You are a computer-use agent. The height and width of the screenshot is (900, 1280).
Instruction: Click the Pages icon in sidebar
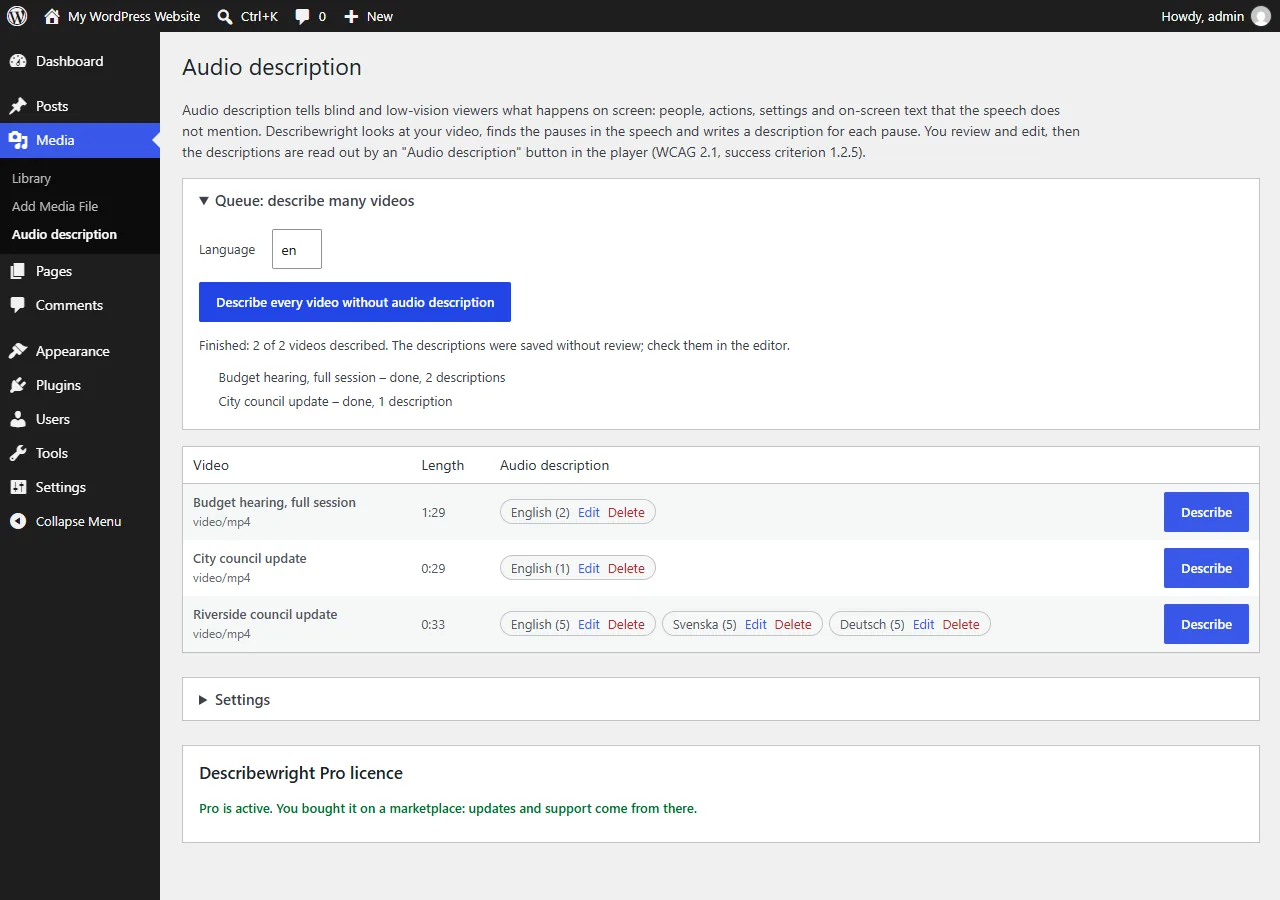pos(18,271)
